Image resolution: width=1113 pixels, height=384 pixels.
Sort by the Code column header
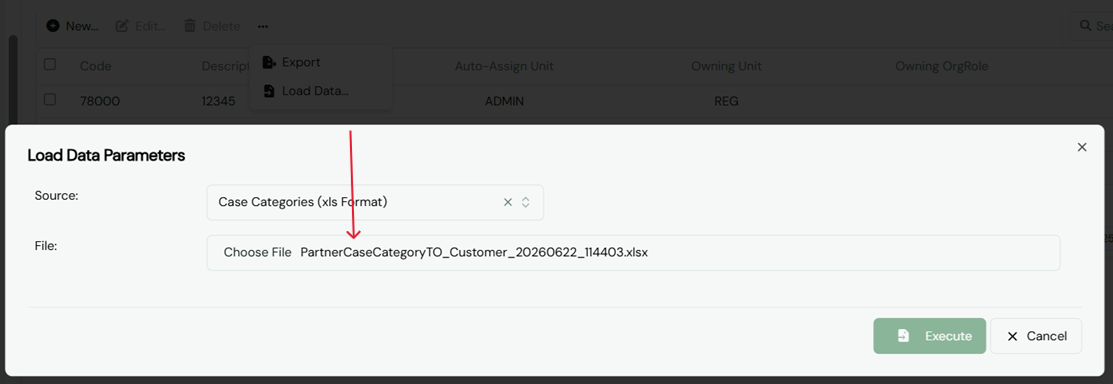[95, 66]
